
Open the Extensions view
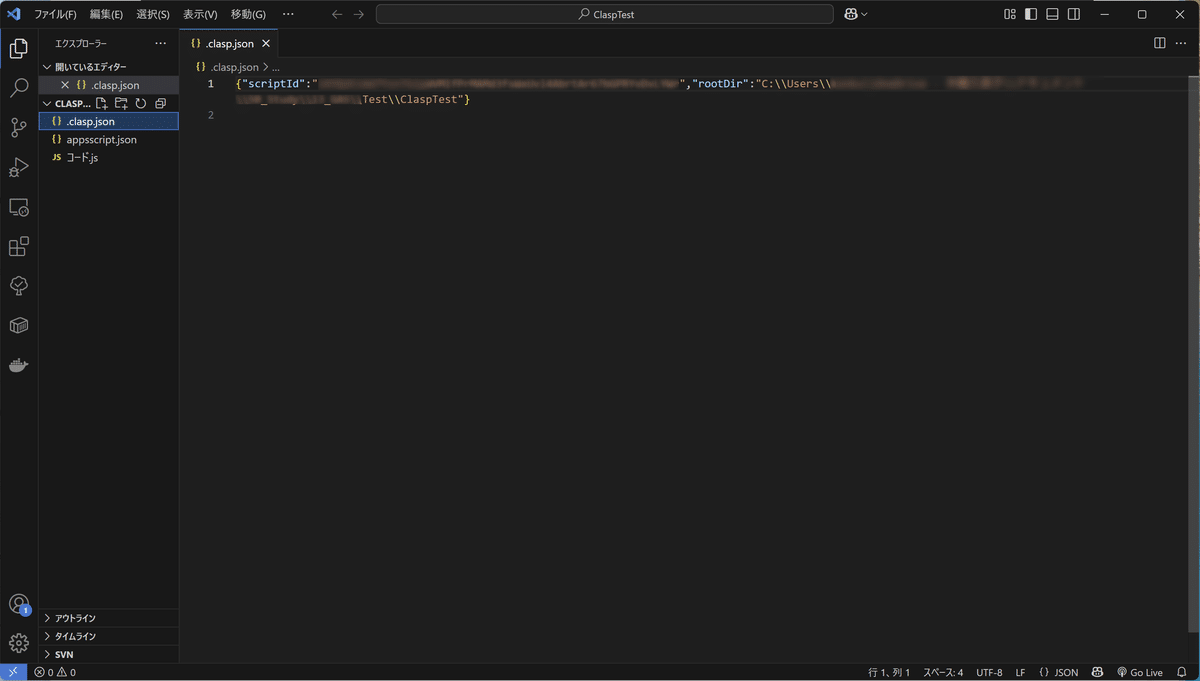point(18,246)
